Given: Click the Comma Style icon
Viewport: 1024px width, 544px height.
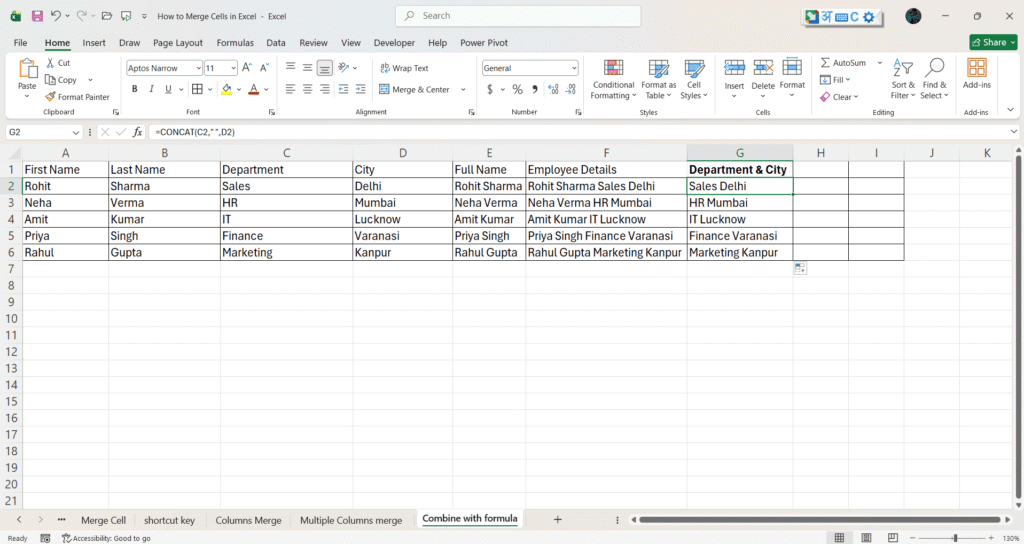Looking at the screenshot, I should (535, 89).
